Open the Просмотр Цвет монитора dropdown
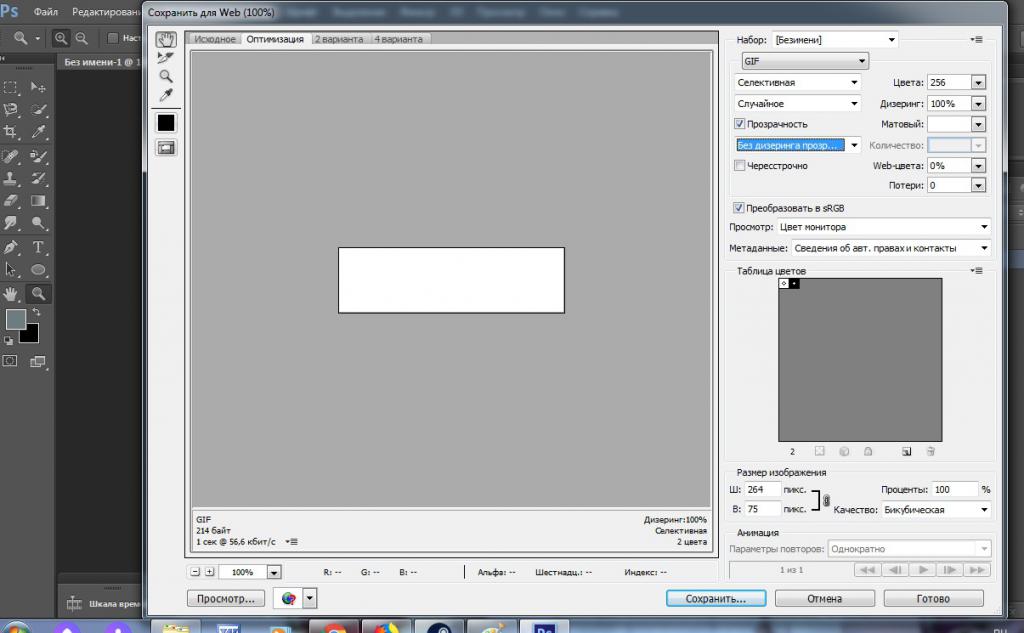Viewport: 1024px width, 633px height. [x=884, y=227]
